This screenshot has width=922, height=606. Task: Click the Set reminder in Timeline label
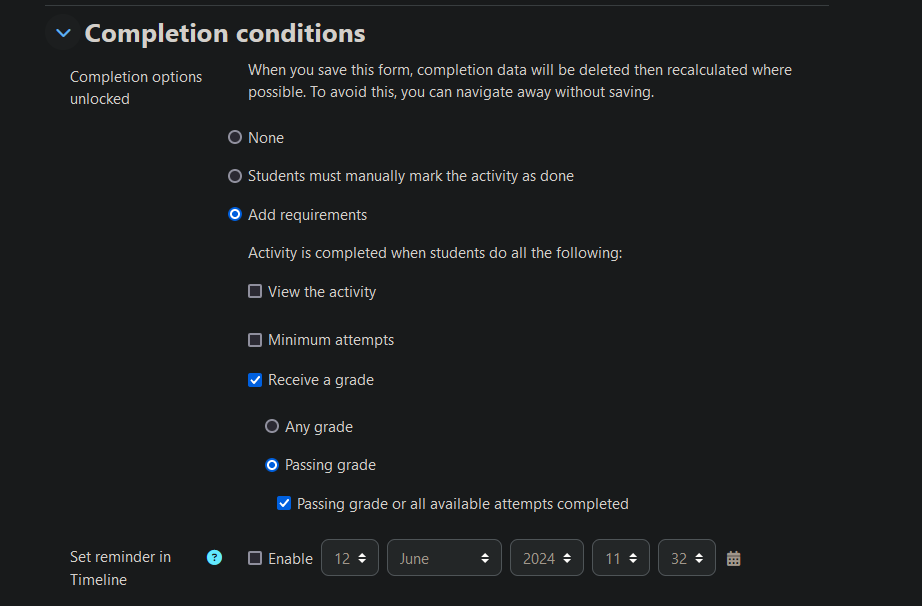point(121,568)
